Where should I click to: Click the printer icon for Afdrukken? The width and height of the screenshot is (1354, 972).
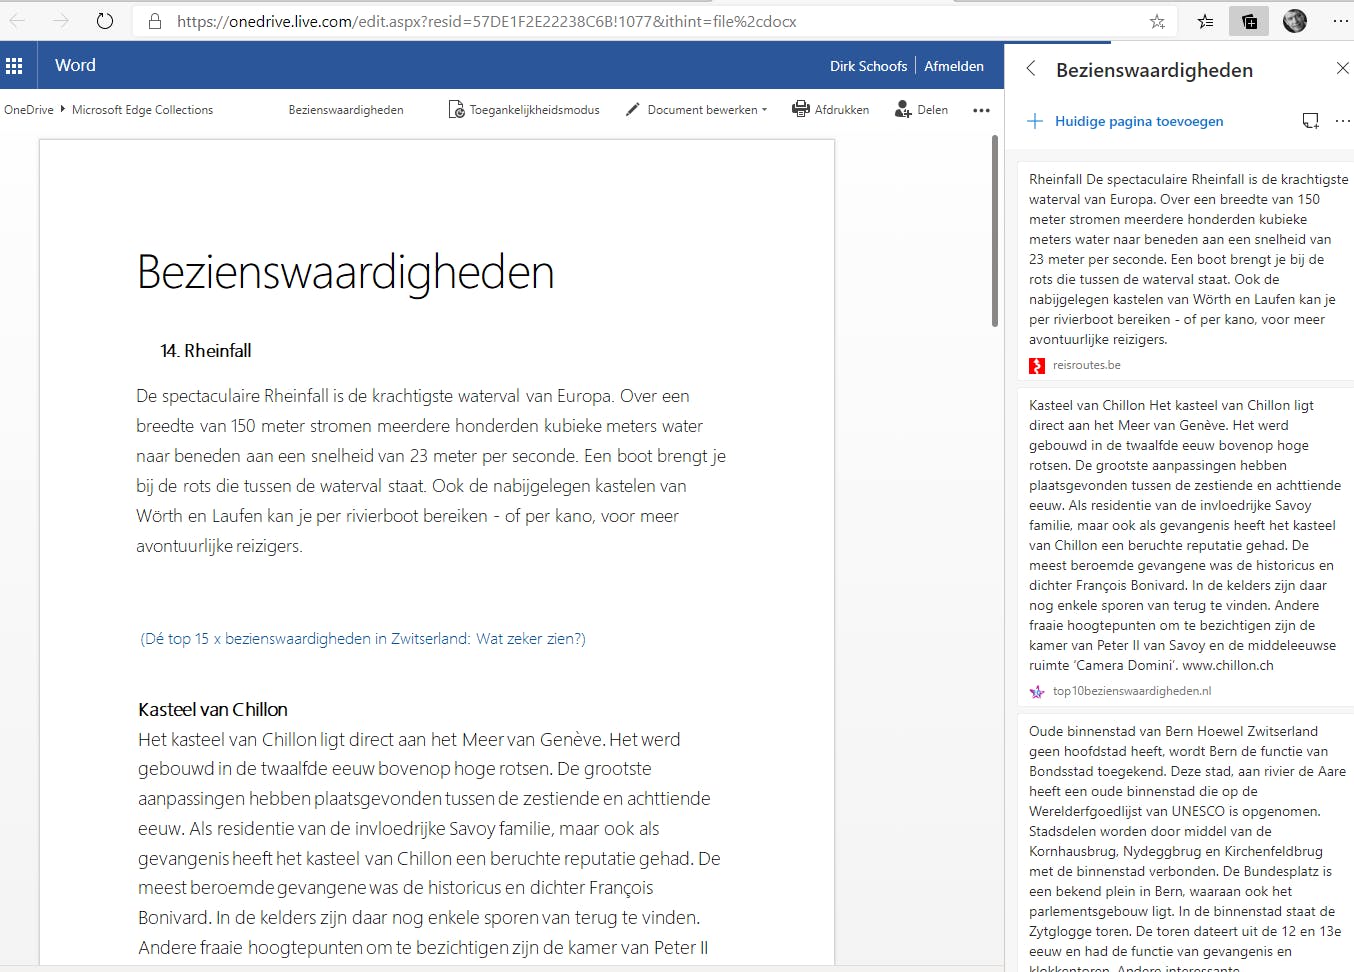coord(800,109)
